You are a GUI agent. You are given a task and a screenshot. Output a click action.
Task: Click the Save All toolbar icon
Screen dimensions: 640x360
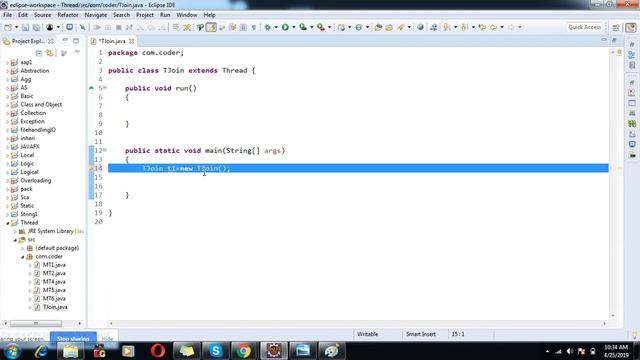36,27
